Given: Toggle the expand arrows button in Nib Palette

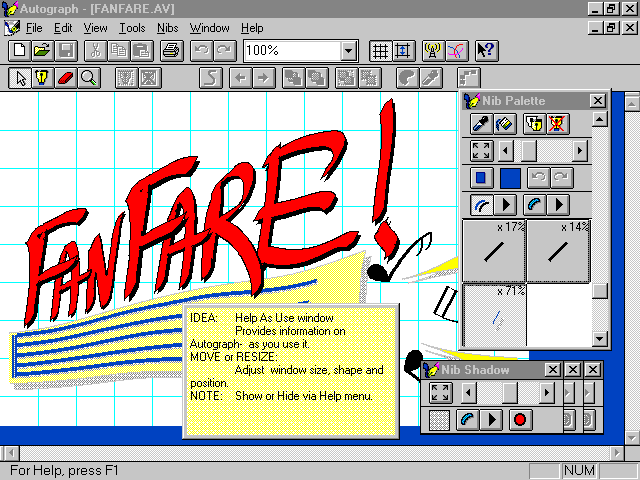Looking at the screenshot, I should pyautogui.click(x=481, y=151).
